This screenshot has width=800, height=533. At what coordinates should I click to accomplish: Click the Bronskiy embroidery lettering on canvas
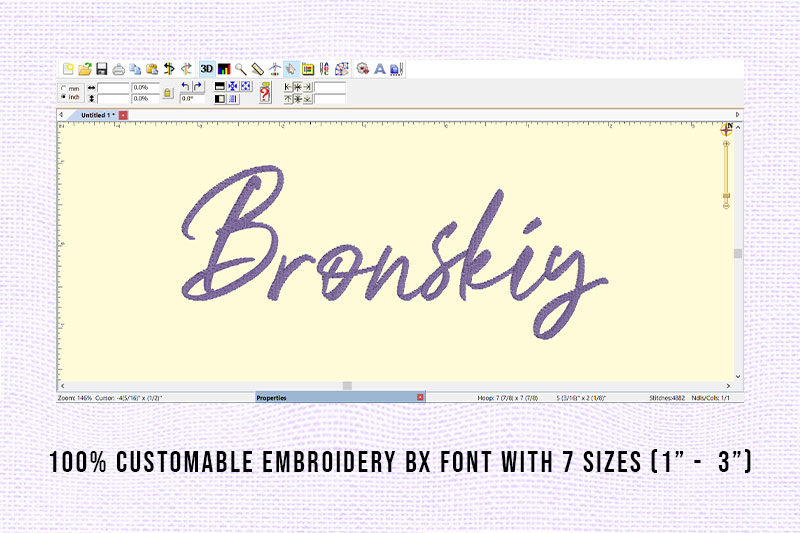coord(394,252)
